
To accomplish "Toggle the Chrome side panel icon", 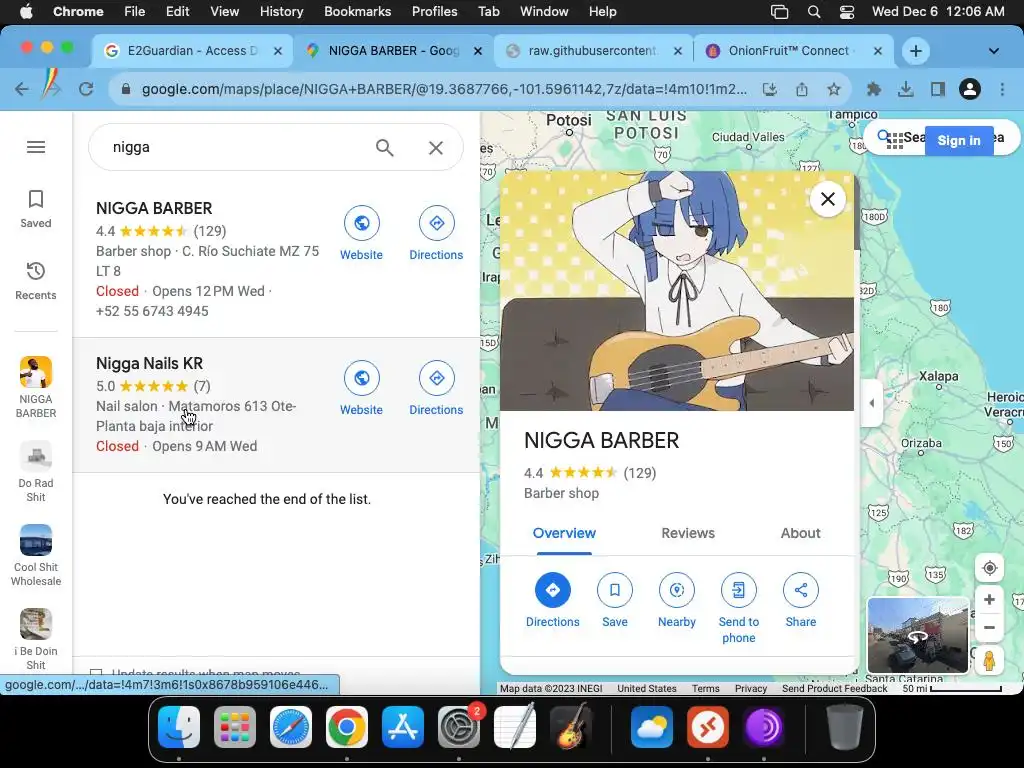I will [938, 89].
